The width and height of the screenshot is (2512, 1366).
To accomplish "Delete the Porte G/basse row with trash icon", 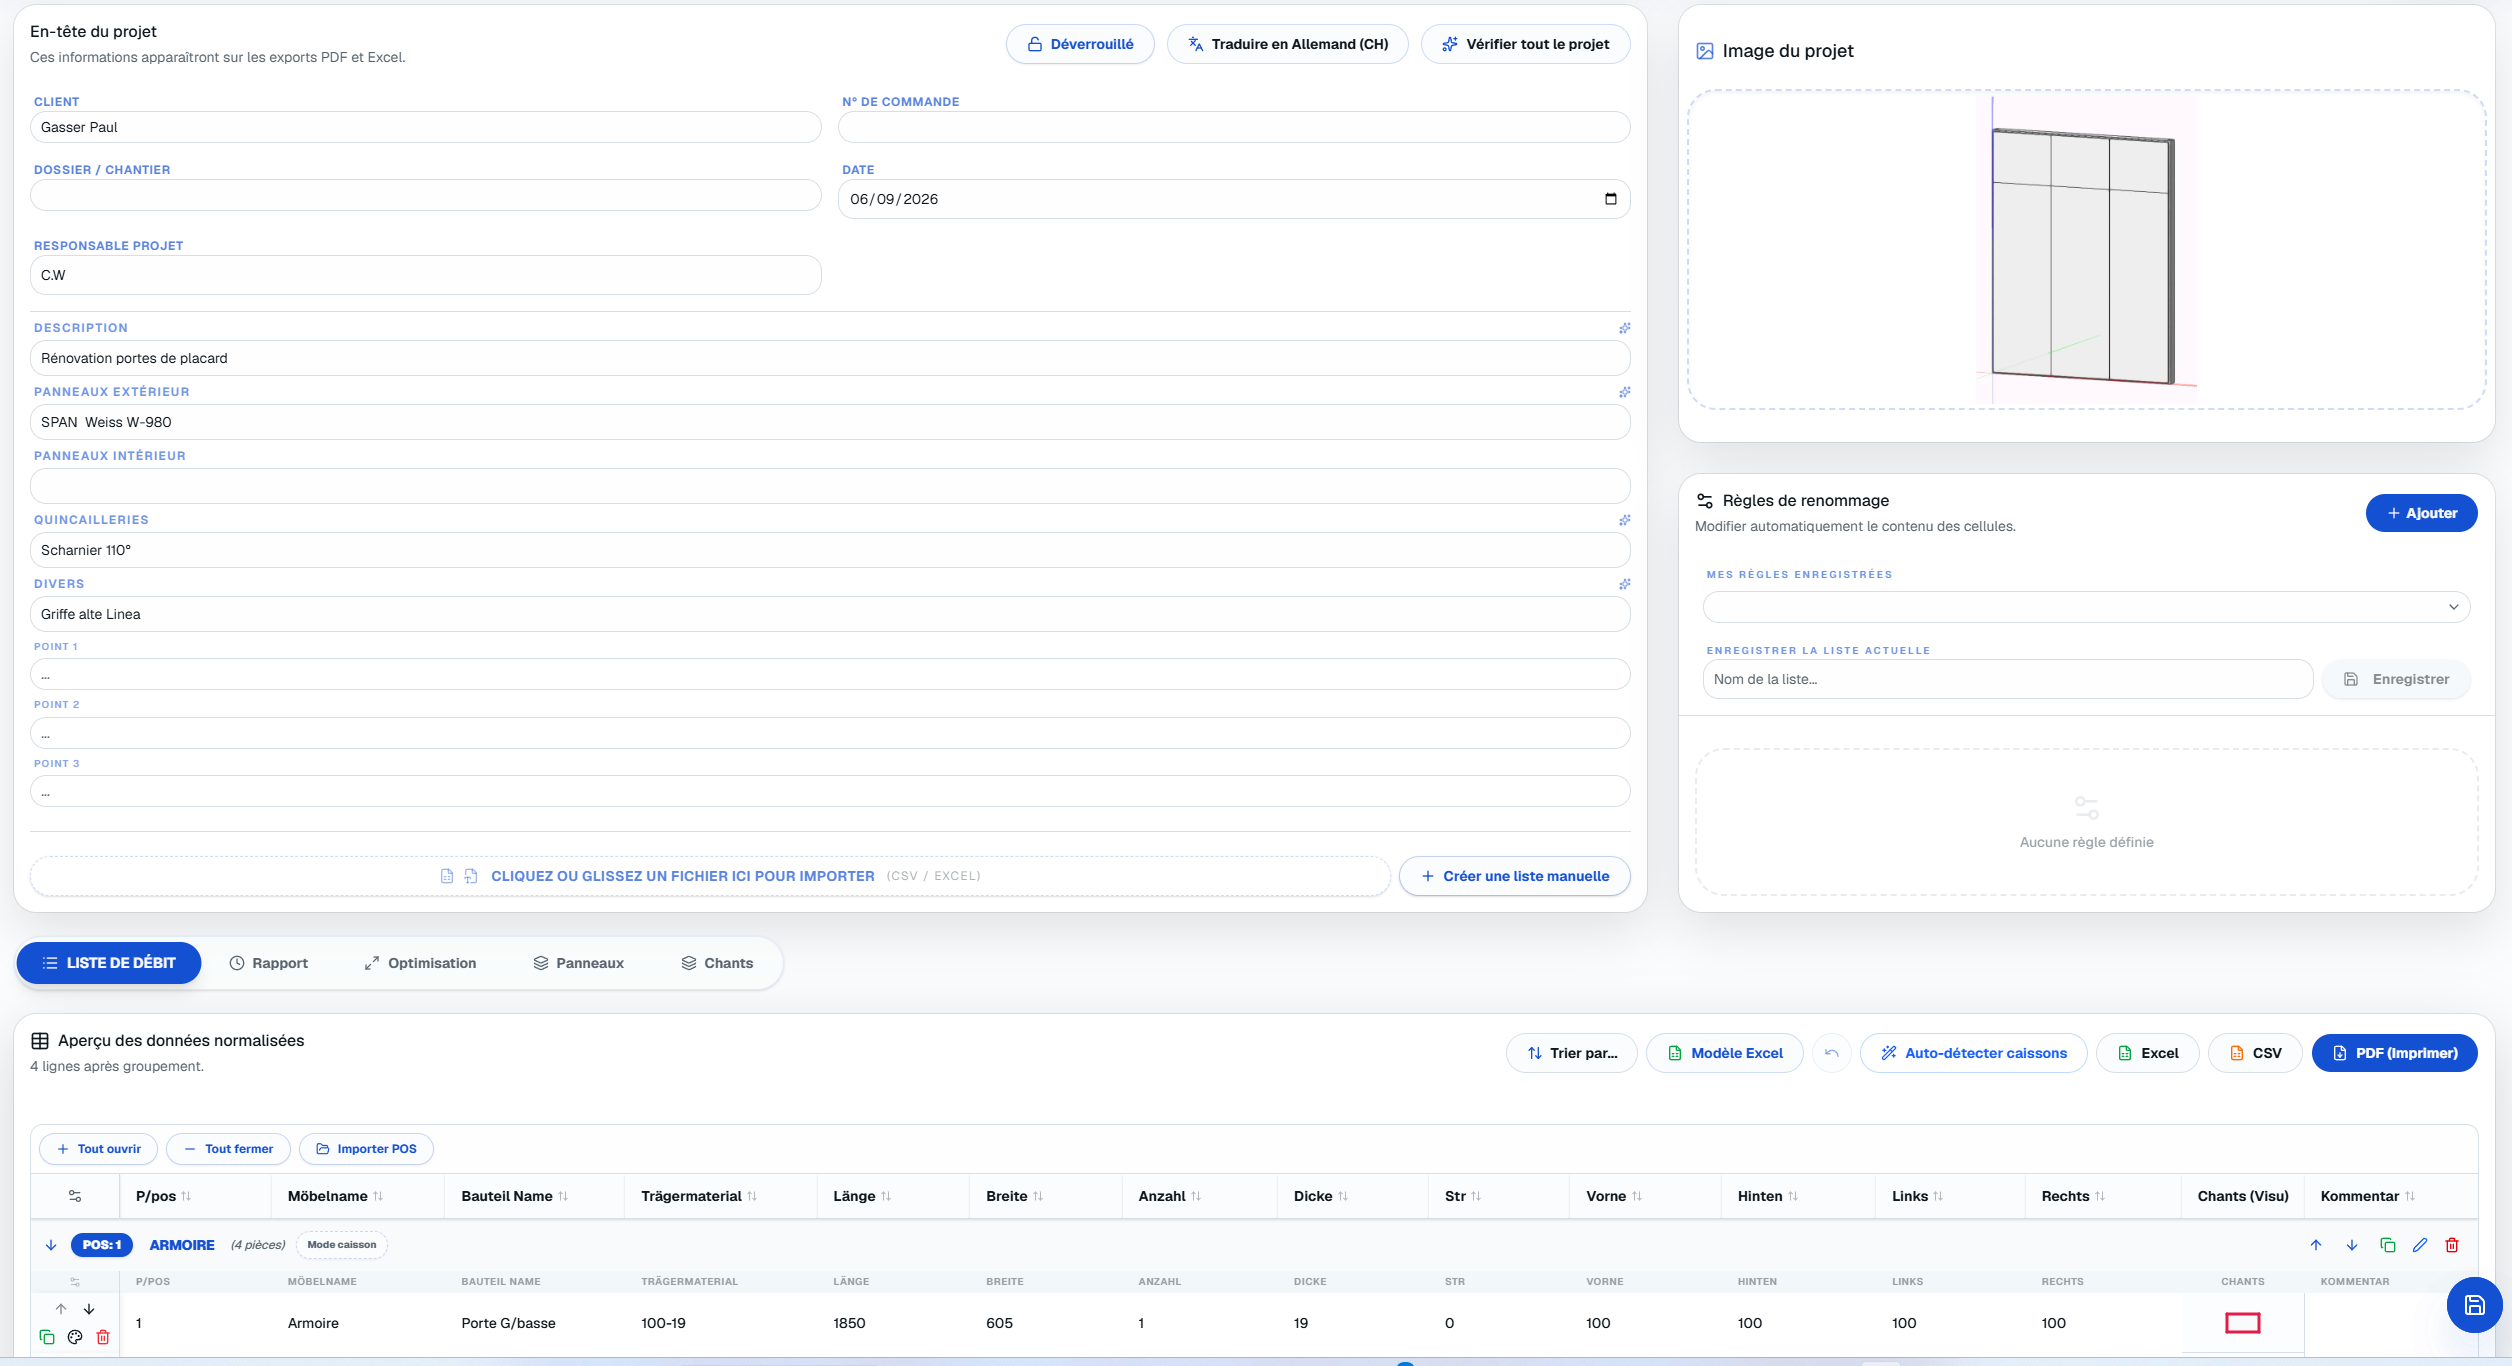I will 103,1337.
